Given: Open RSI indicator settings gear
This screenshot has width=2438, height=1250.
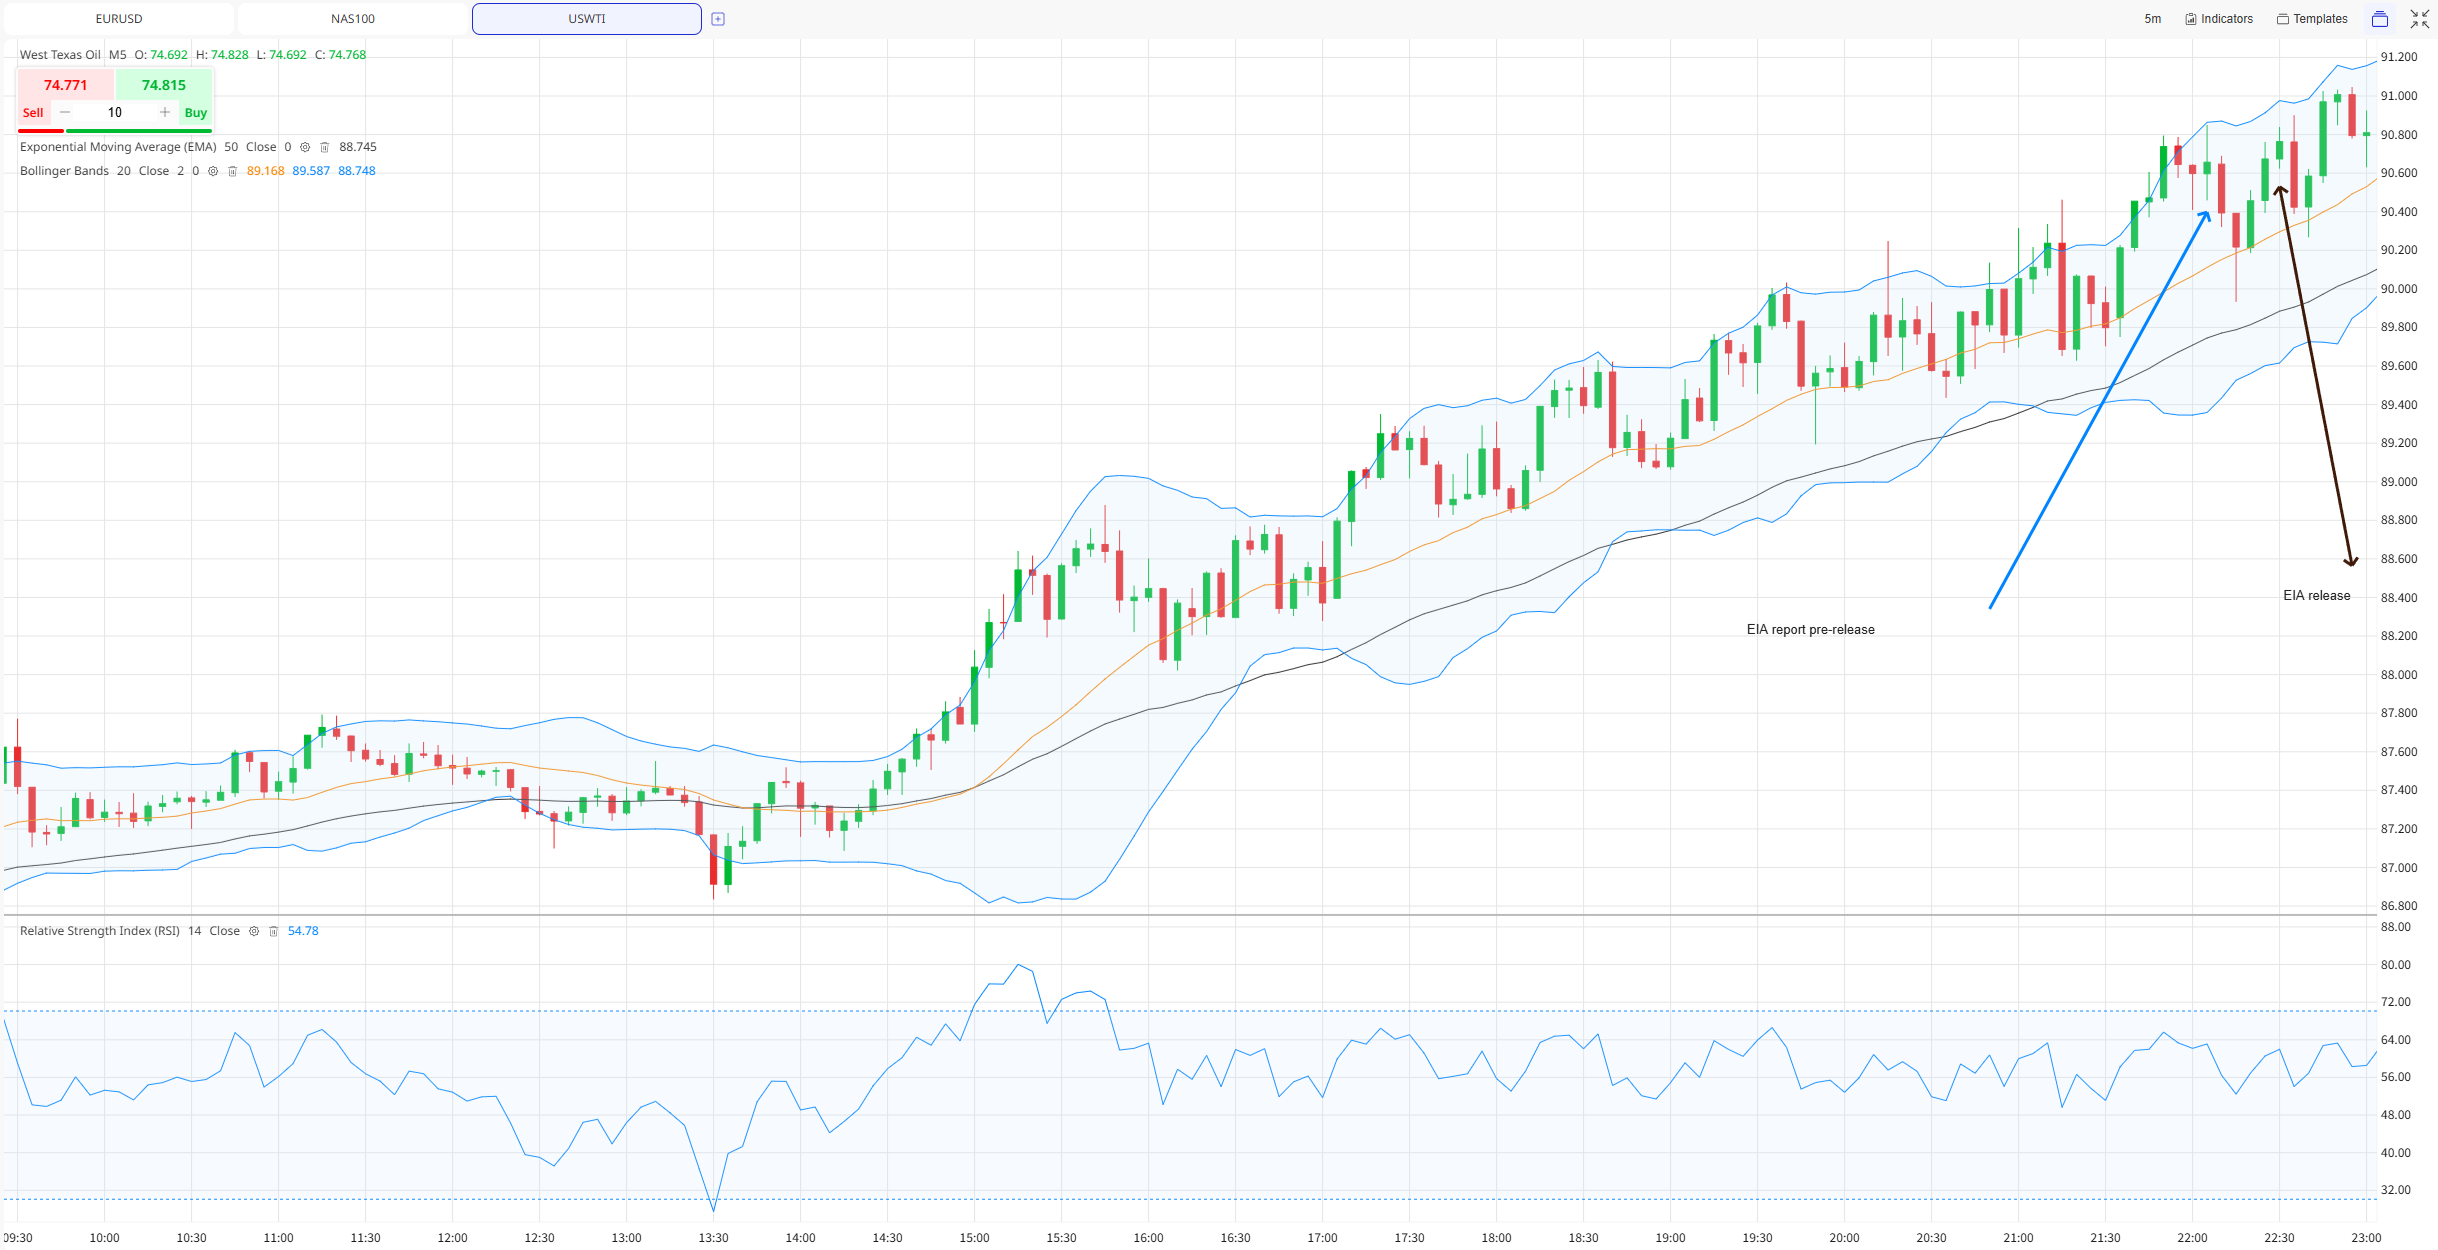Looking at the screenshot, I should click(x=254, y=931).
